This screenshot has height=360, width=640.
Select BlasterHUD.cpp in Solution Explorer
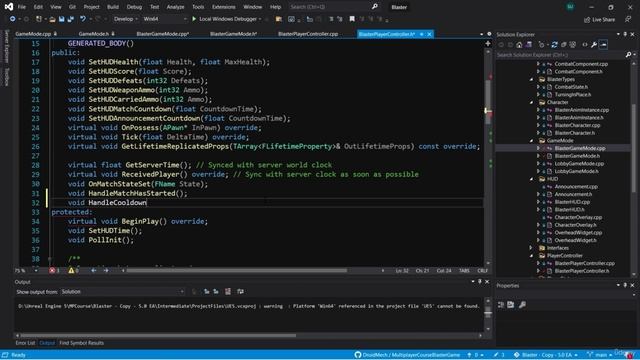pos(572,202)
